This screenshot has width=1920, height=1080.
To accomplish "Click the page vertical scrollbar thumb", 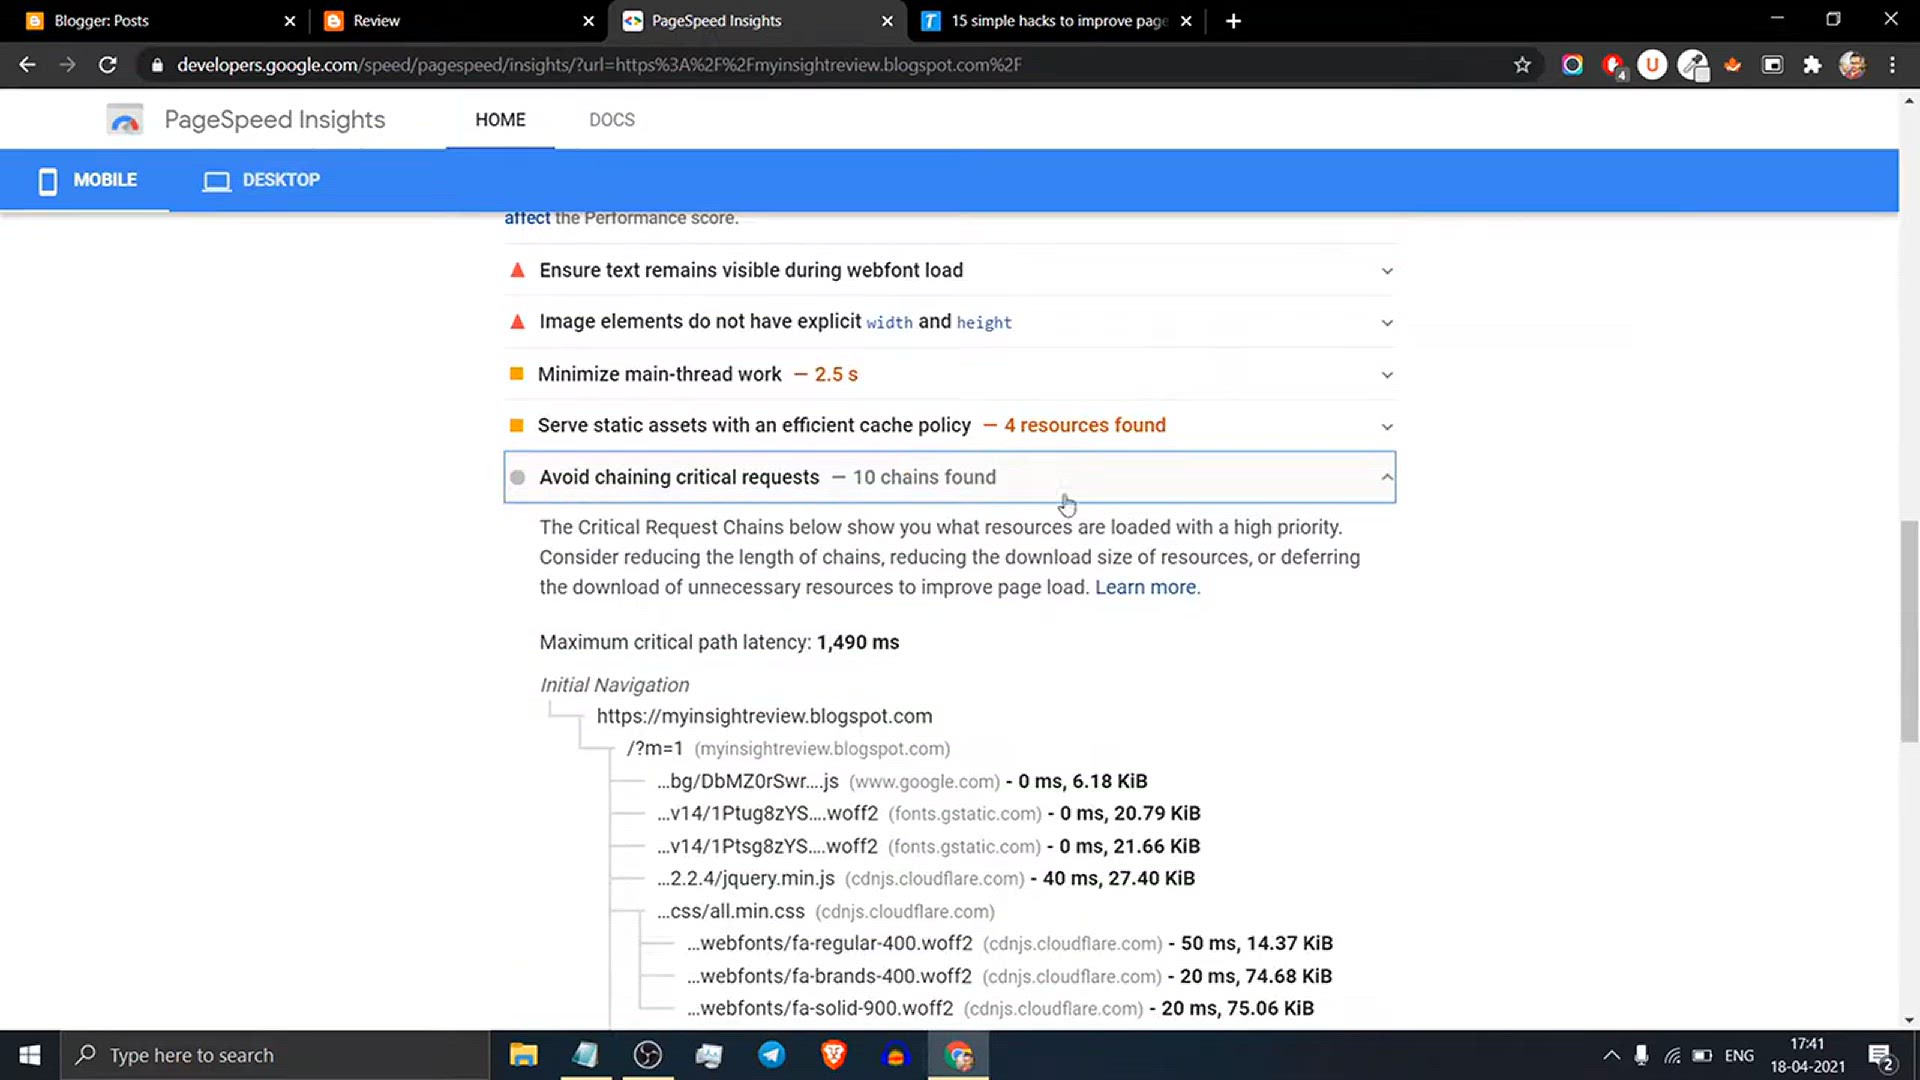I will pos(1909,631).
